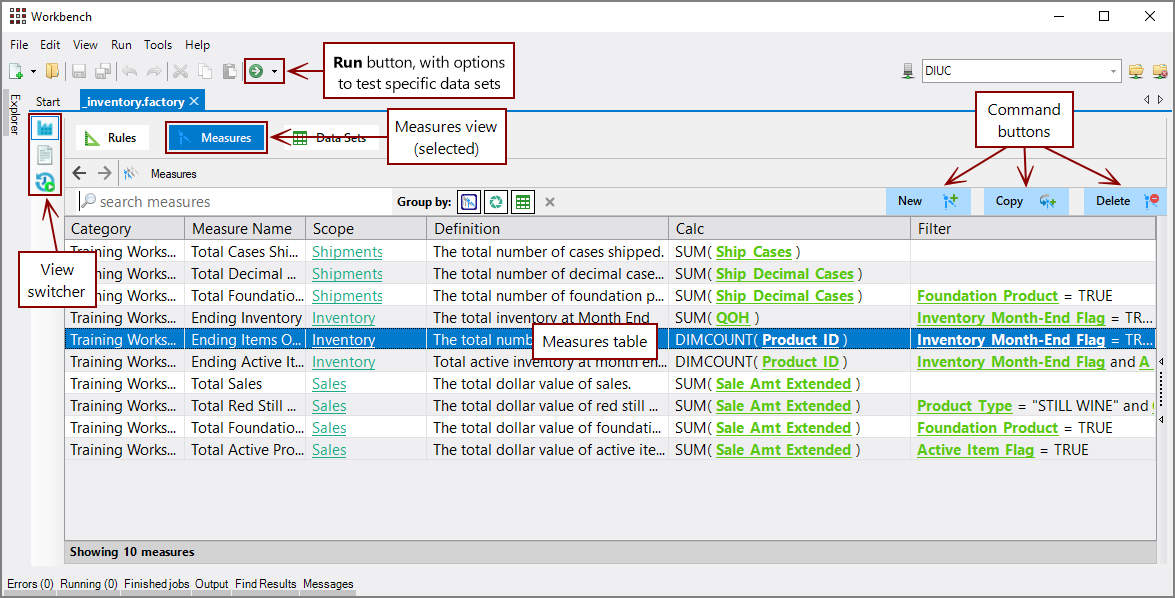Open the New file dropdown arrow
Screen dimensions: 1175x598
point(33,72)
